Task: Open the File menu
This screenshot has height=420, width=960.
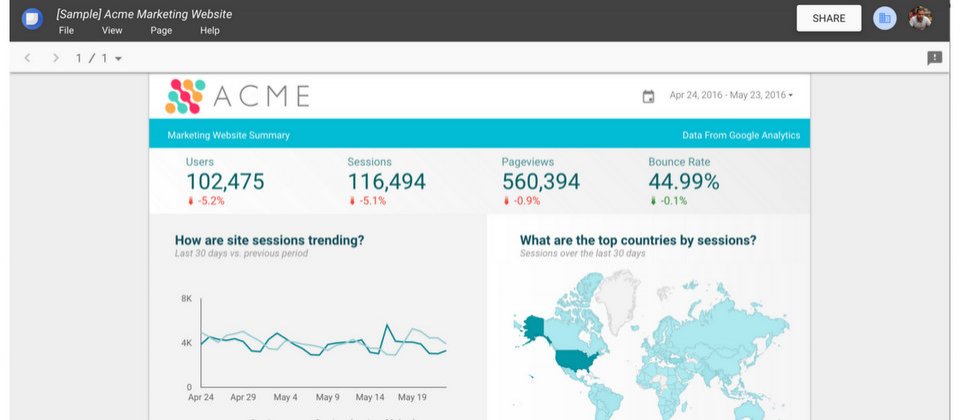Action: [66, 31]
